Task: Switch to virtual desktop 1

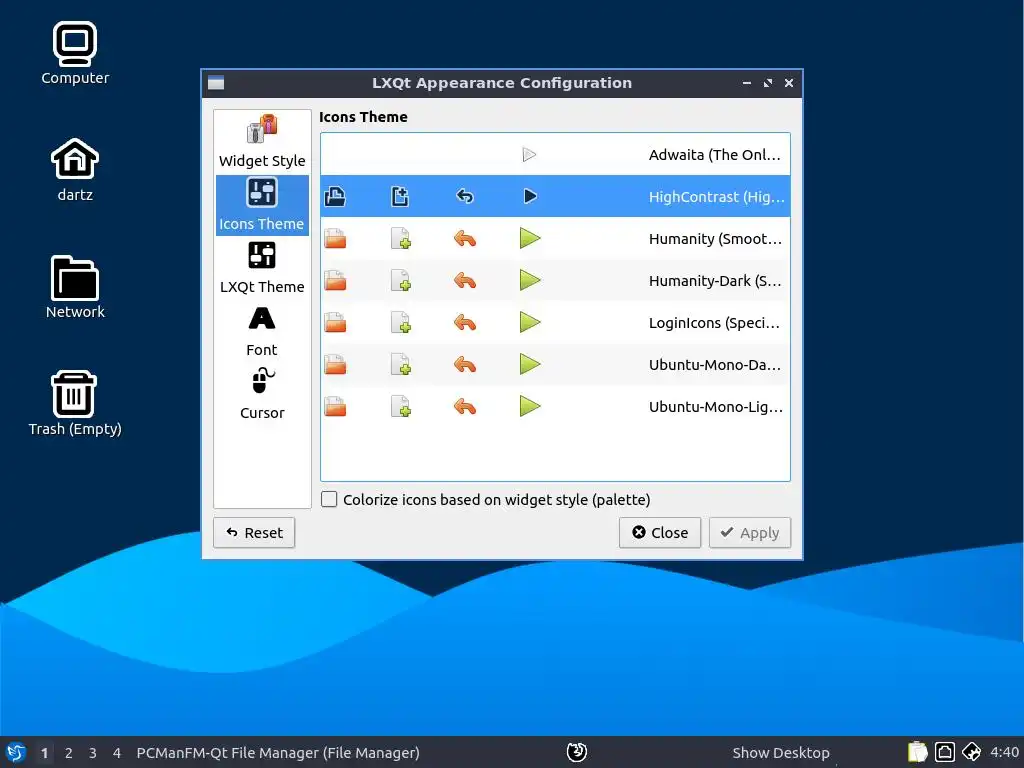Action: click(x=44, y=753)
